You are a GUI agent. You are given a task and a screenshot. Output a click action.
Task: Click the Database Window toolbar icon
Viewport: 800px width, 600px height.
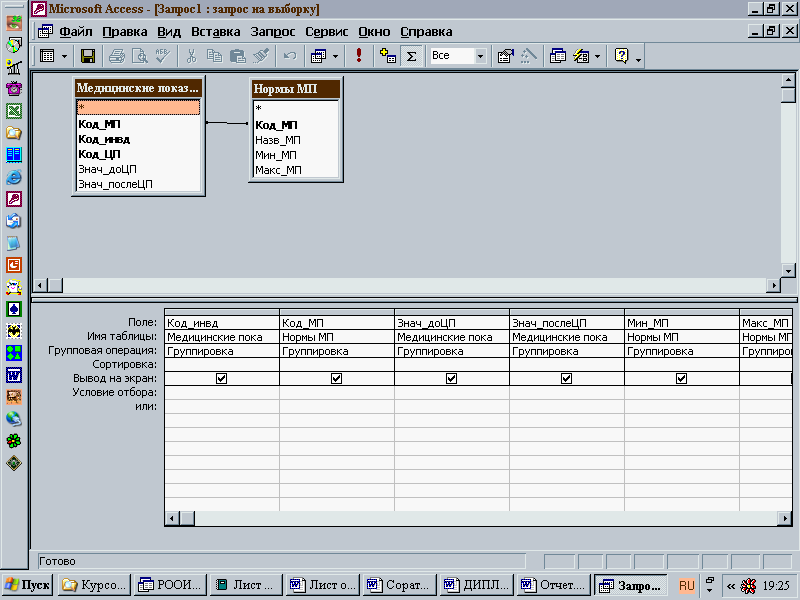tap(558, 56)
